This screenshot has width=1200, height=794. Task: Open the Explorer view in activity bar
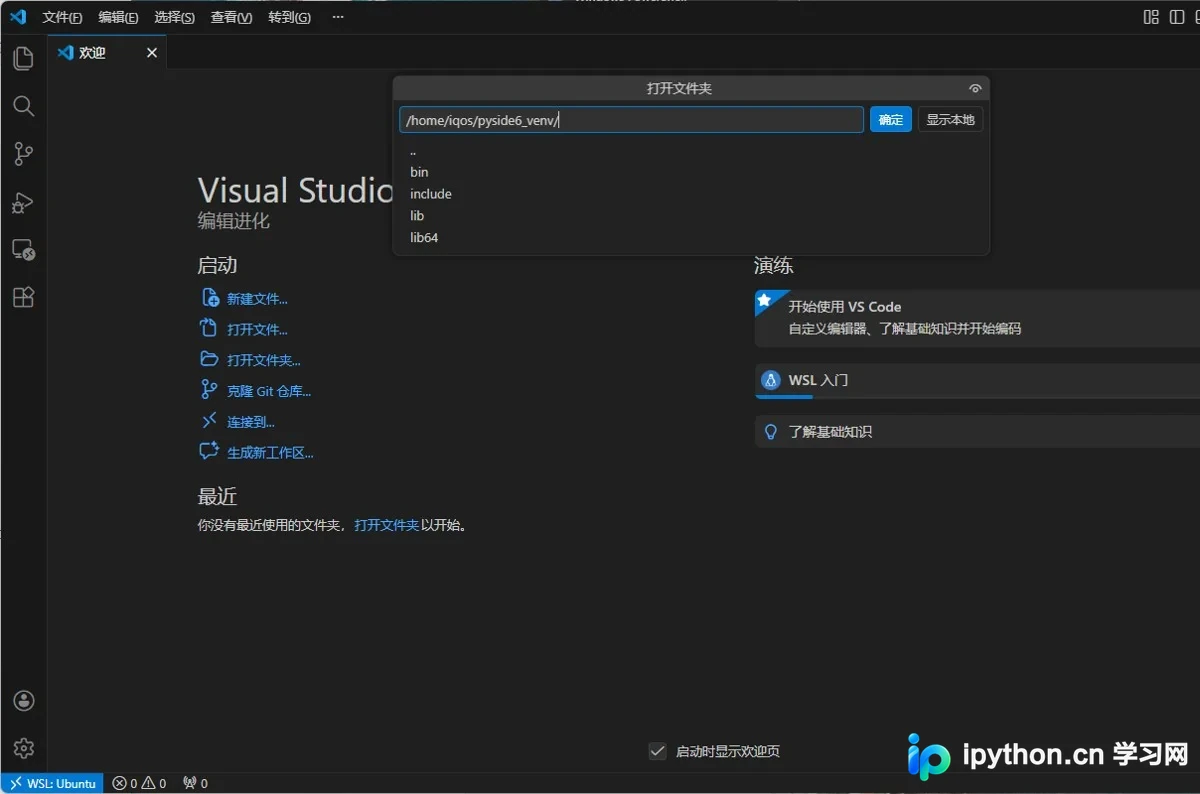point(23,59)
